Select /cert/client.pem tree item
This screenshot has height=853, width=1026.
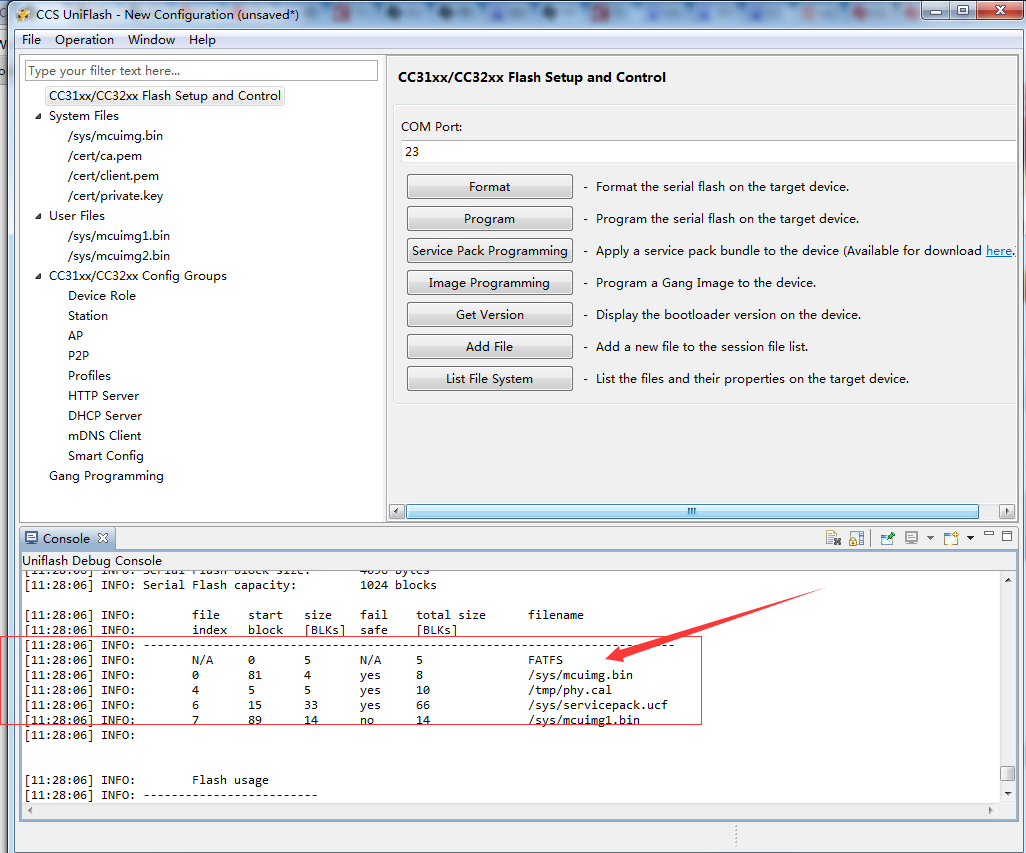(113, 176)
